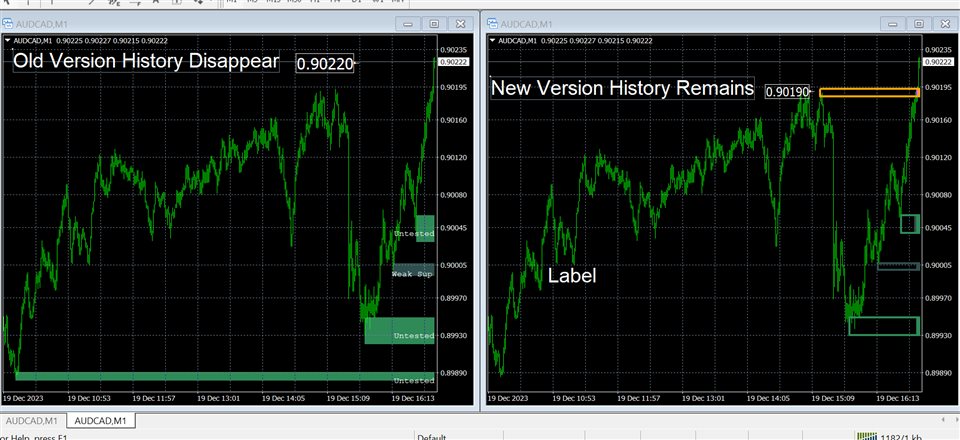
Task: Click the 0.89970 price axis label in right chart
Action: pyautogui.click(x=939, y=298)
